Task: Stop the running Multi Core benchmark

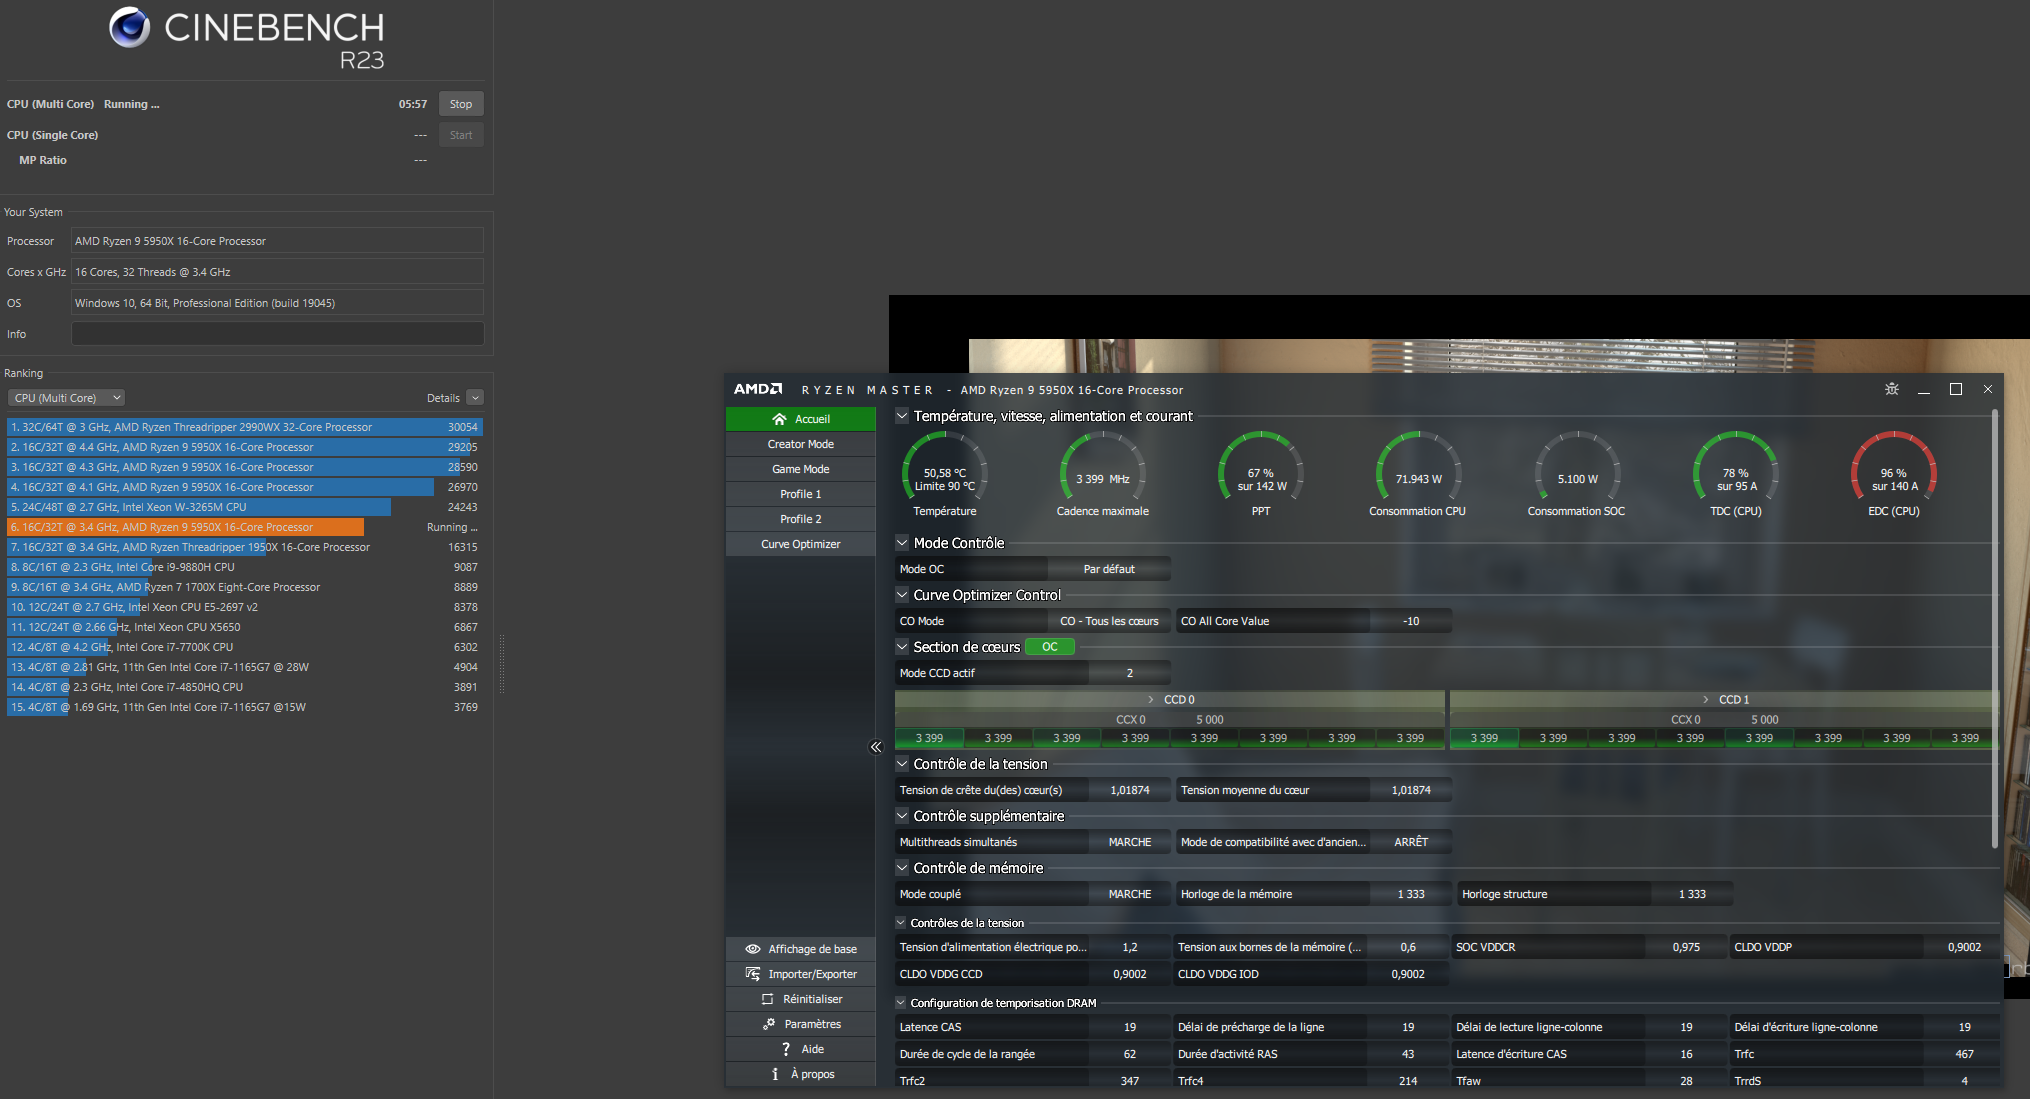Action: 460,104
